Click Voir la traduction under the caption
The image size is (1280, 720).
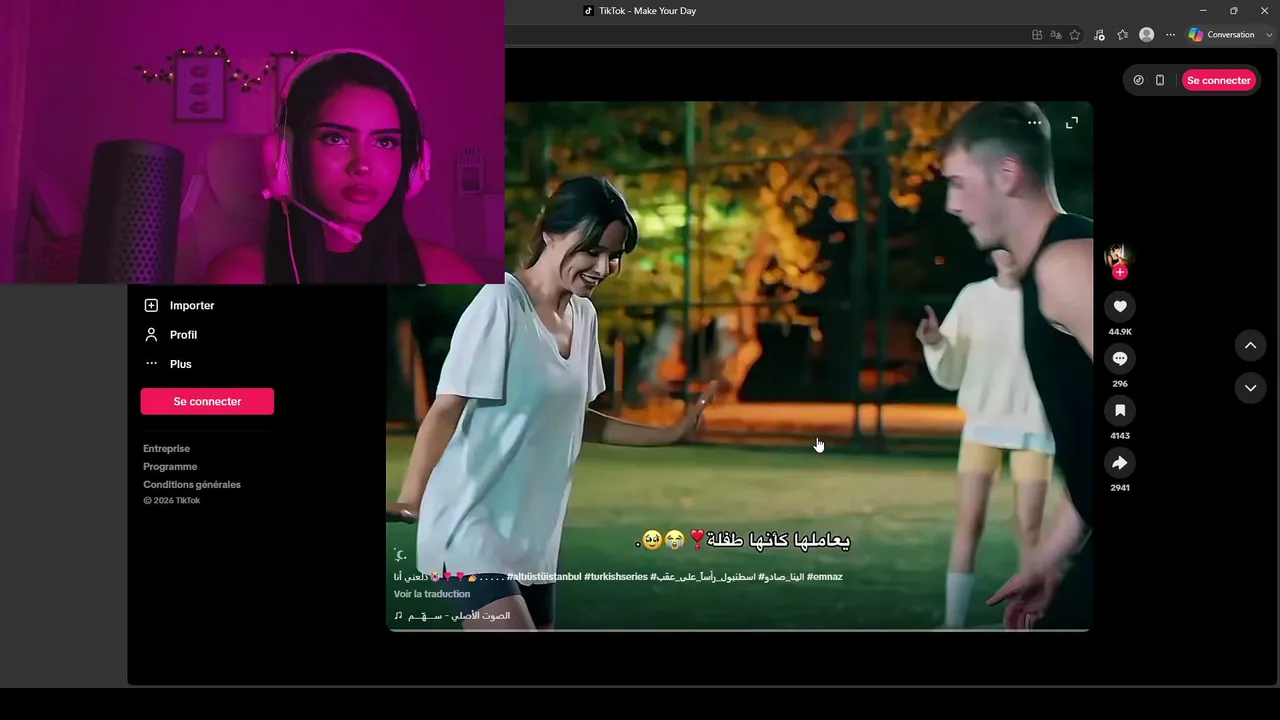click(x=432, y=594)
